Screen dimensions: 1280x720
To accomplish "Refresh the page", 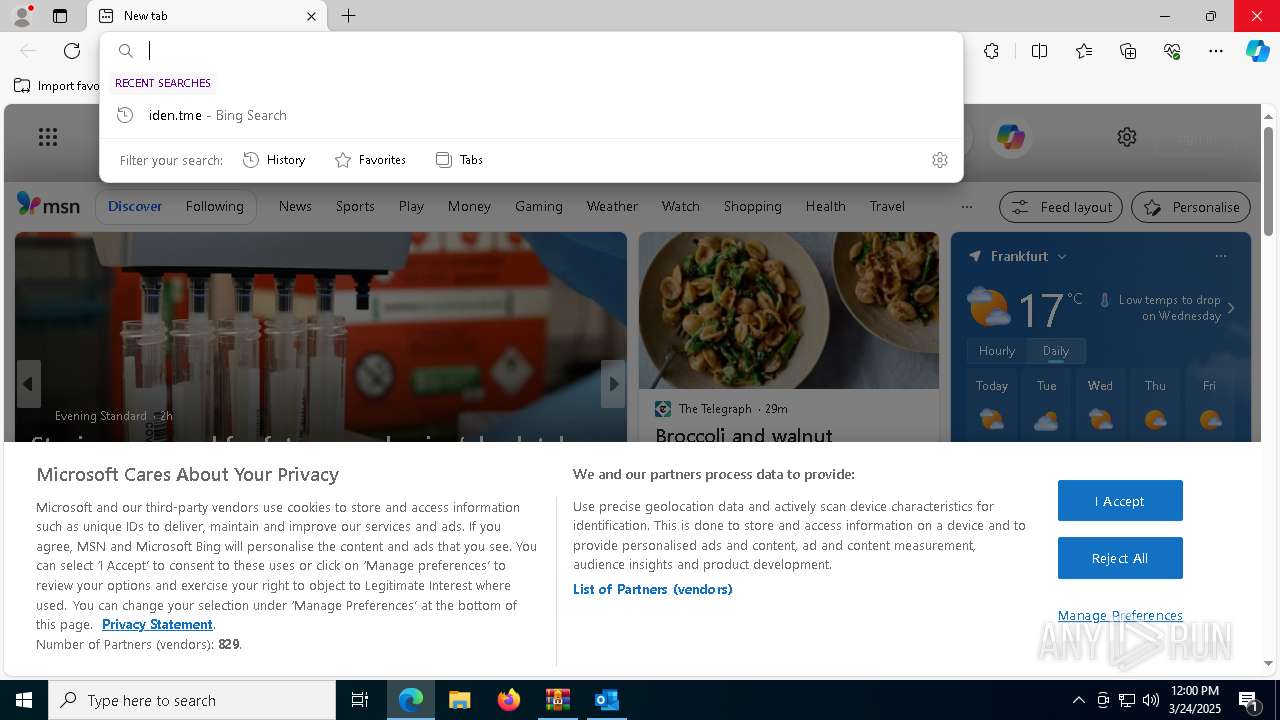I will 72,51.
